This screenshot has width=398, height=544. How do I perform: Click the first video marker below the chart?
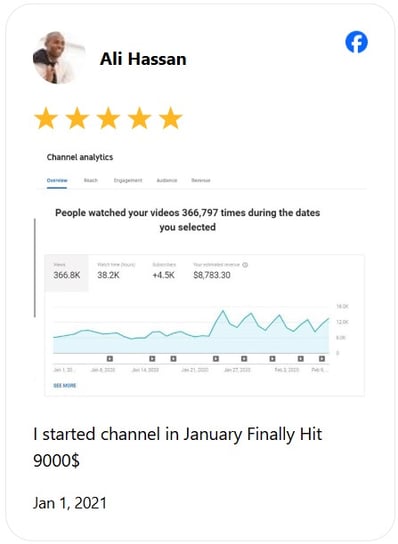[x=110, y=358]
